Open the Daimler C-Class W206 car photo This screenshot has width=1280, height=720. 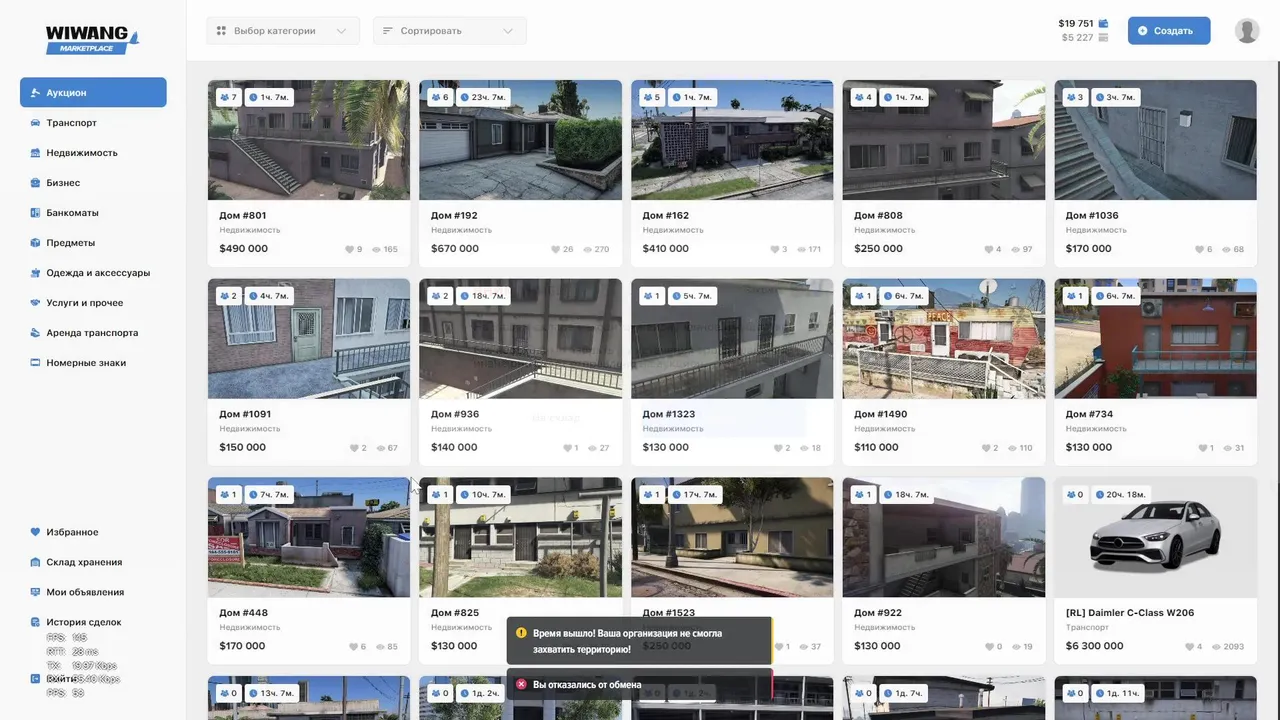click(1155, 538)
